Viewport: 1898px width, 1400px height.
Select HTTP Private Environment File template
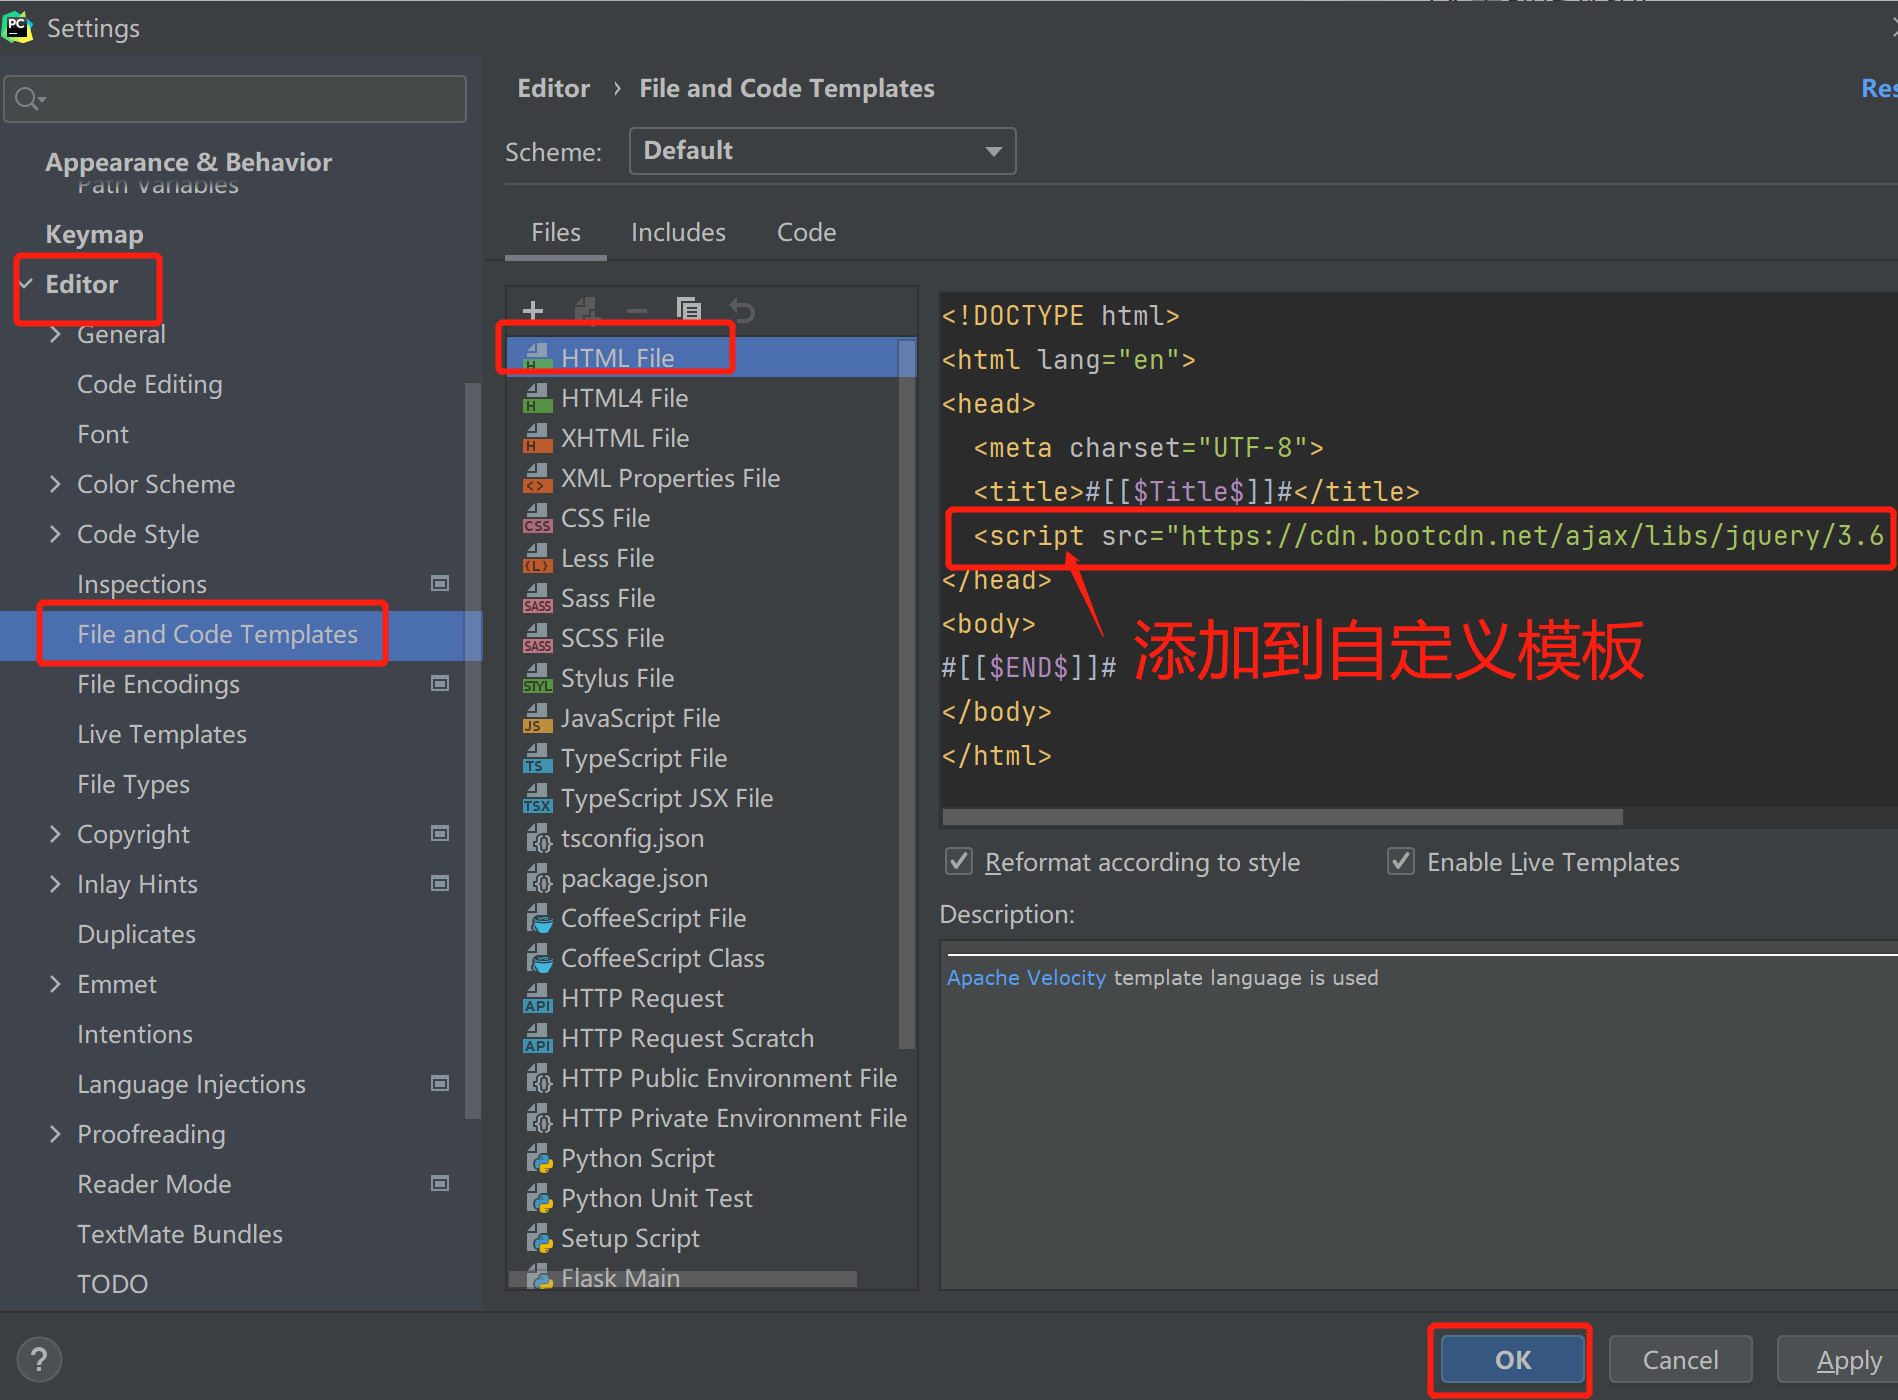pos(734,1118)
